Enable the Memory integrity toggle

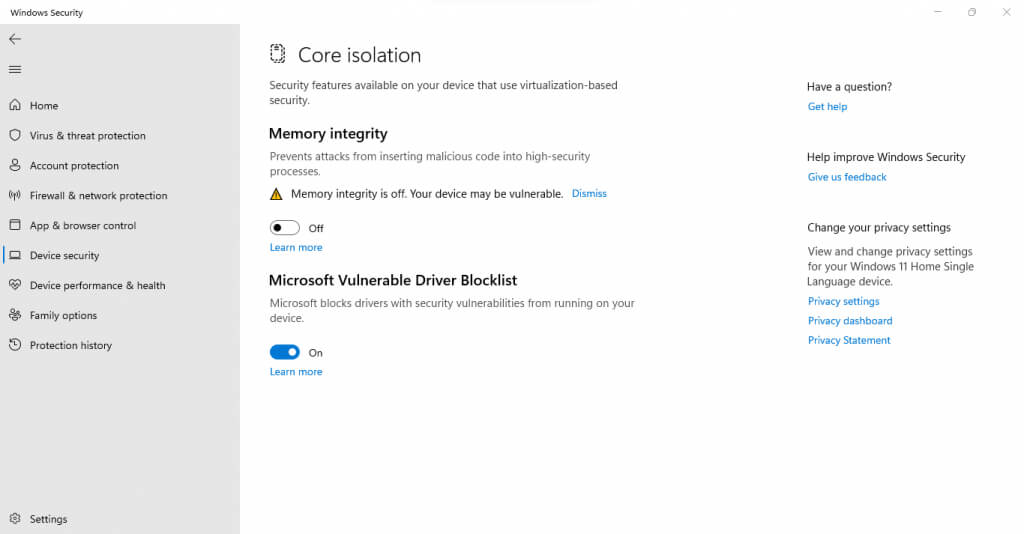click(x=285, y=228)
